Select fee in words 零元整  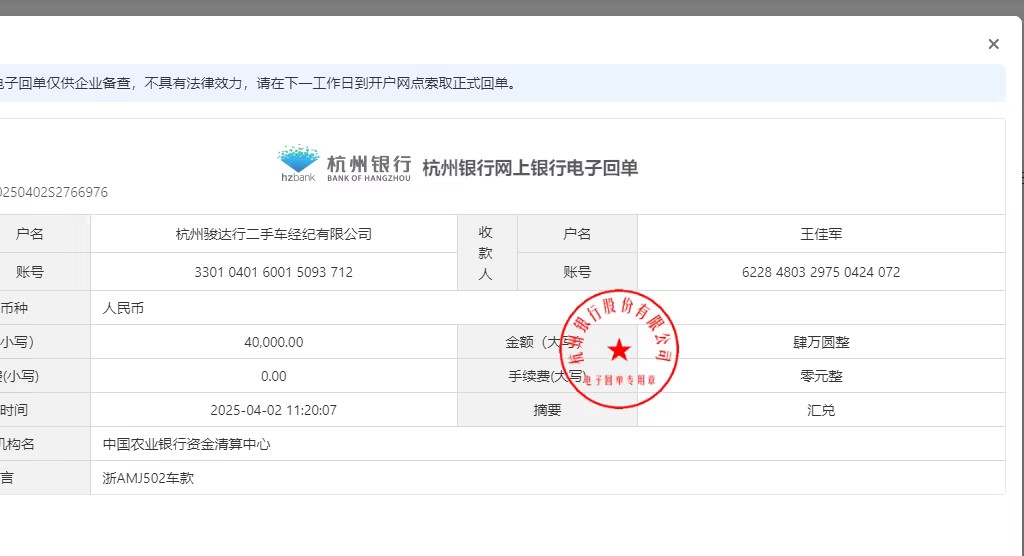point(821,376)
